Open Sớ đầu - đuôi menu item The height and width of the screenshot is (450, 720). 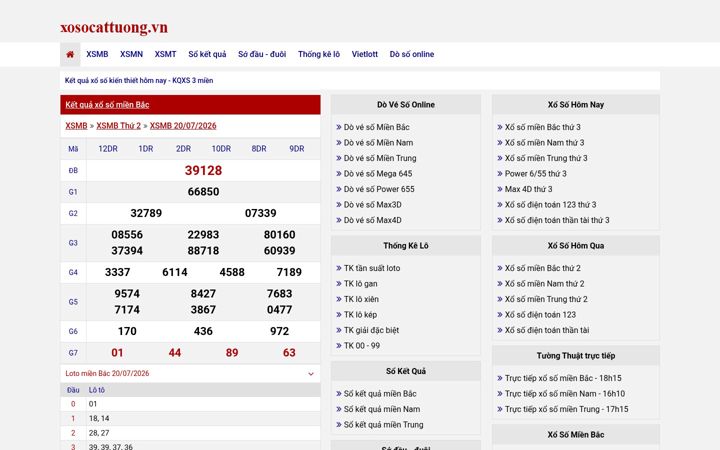pos(262,54)
